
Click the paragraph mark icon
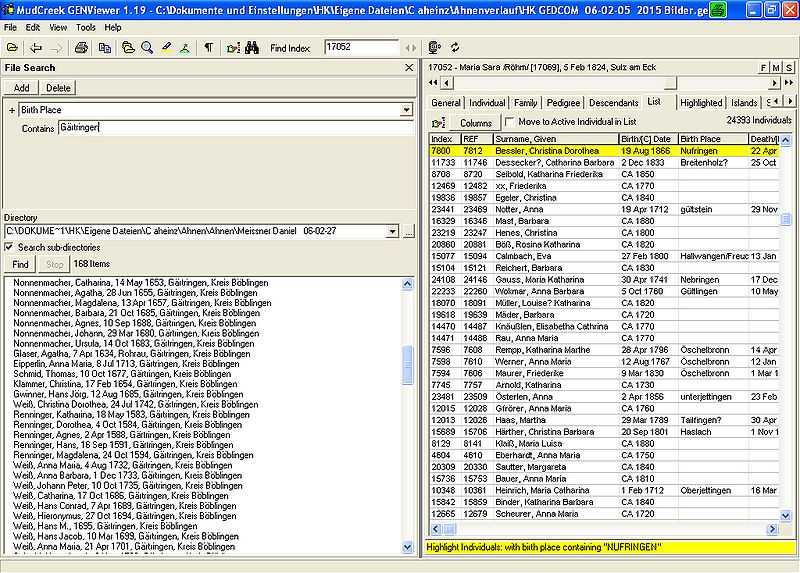pyautogui.click(x=208, y=47)
